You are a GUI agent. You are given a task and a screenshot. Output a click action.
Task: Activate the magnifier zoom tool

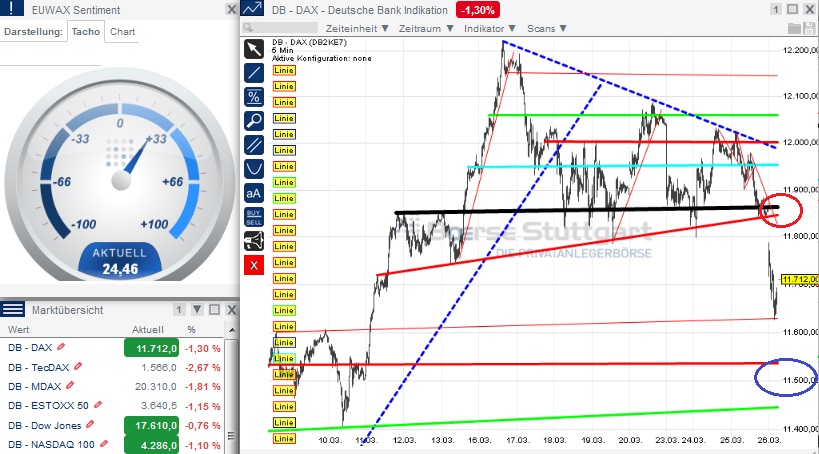[x=254, y=121]
